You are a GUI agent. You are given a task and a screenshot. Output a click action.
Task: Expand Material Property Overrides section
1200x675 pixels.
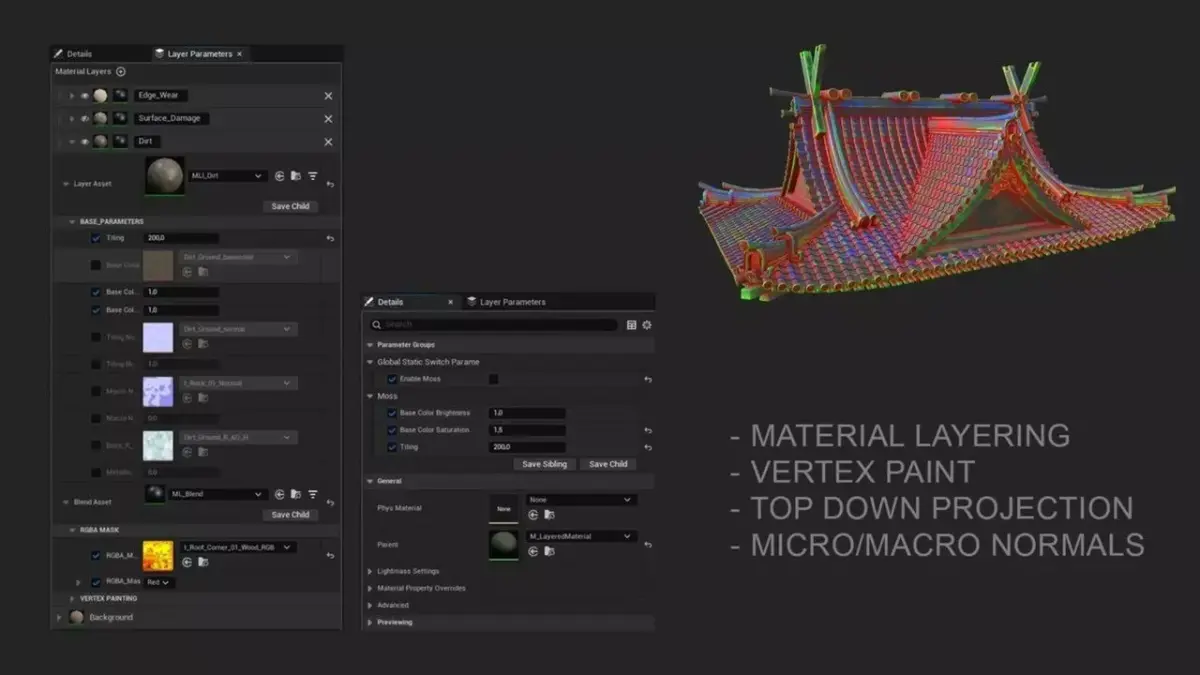(371, 588)
